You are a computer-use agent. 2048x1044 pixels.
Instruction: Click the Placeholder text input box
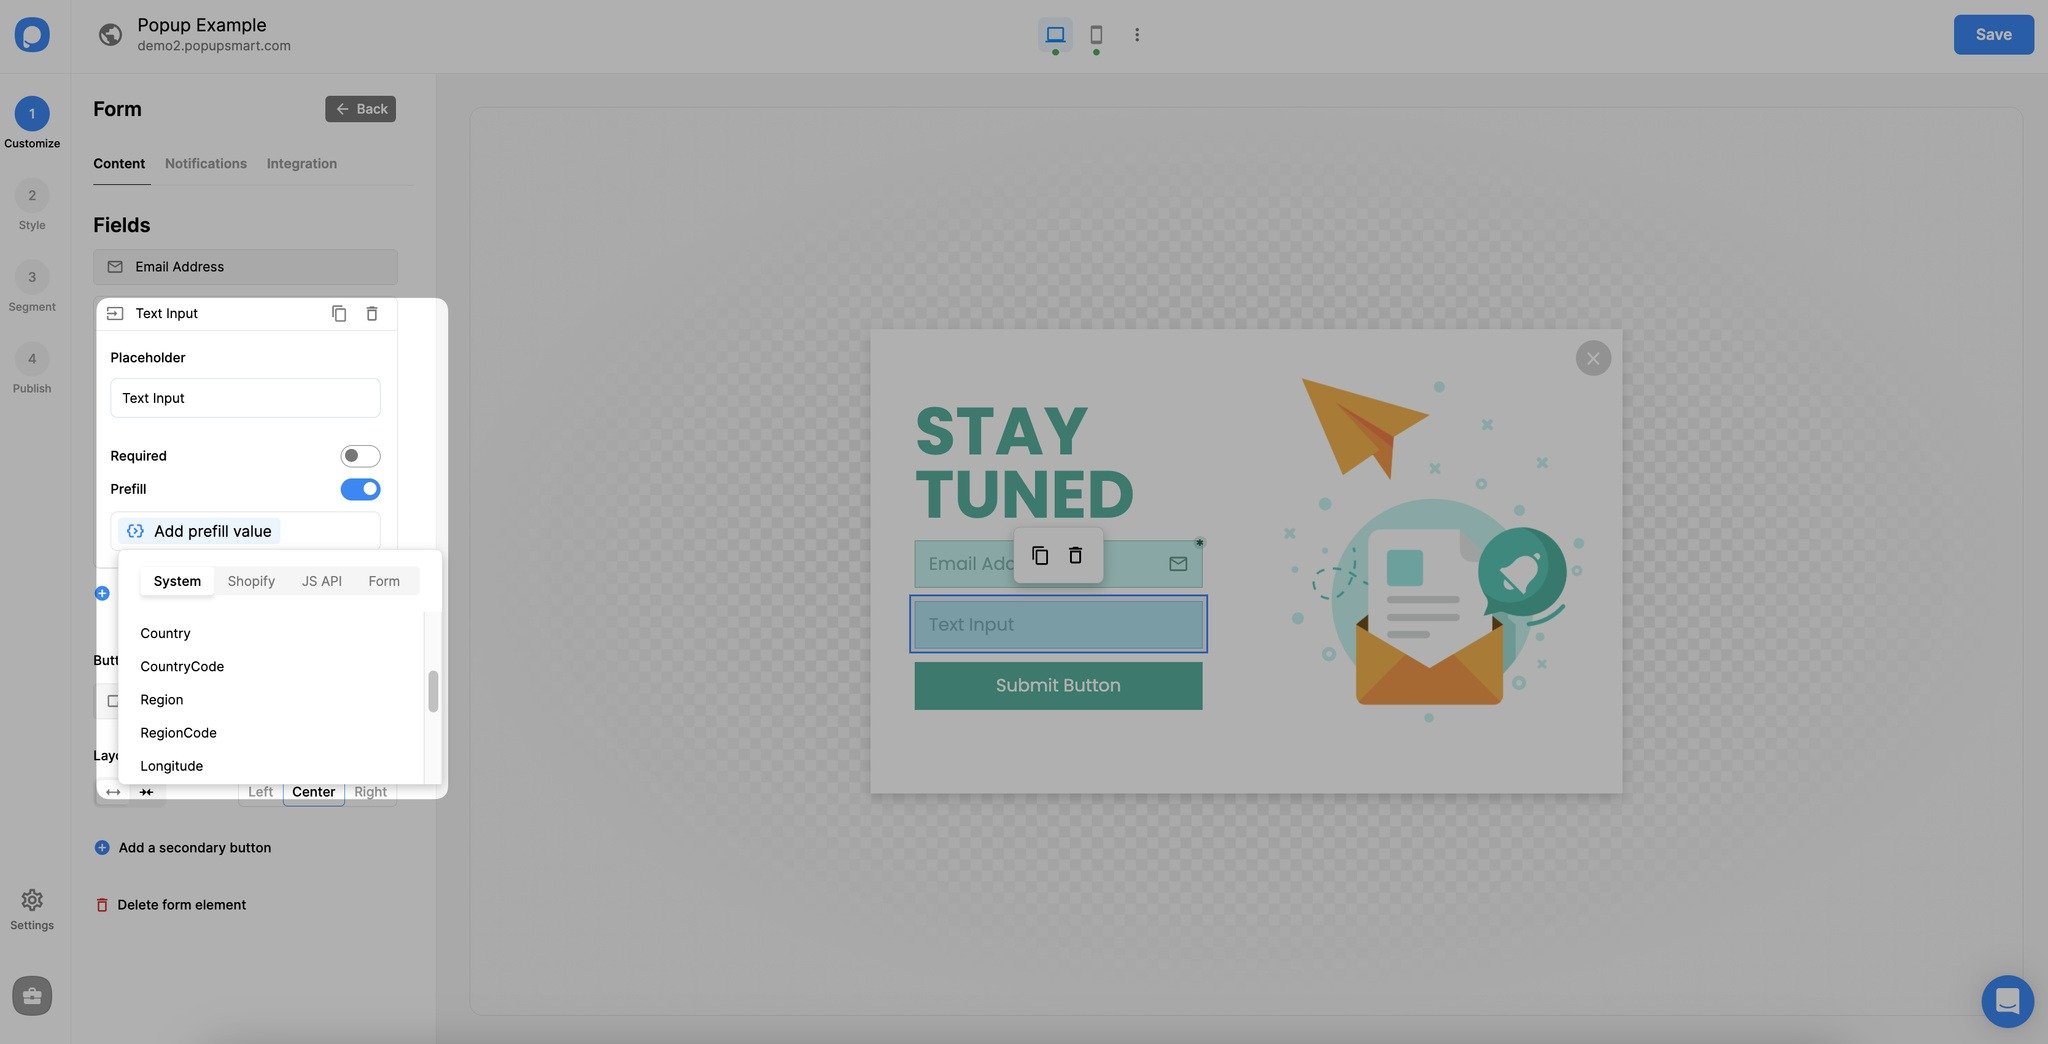[245, 398]
